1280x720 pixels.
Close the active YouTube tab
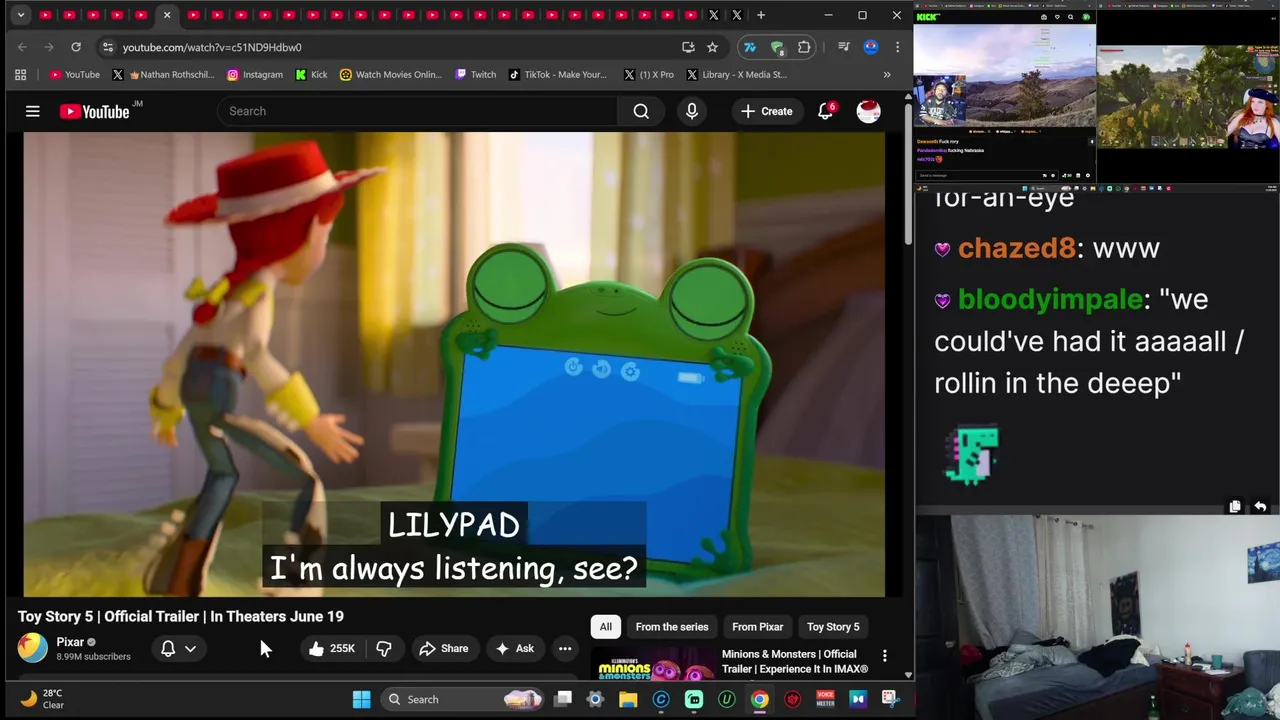click(x=167, y=15)
